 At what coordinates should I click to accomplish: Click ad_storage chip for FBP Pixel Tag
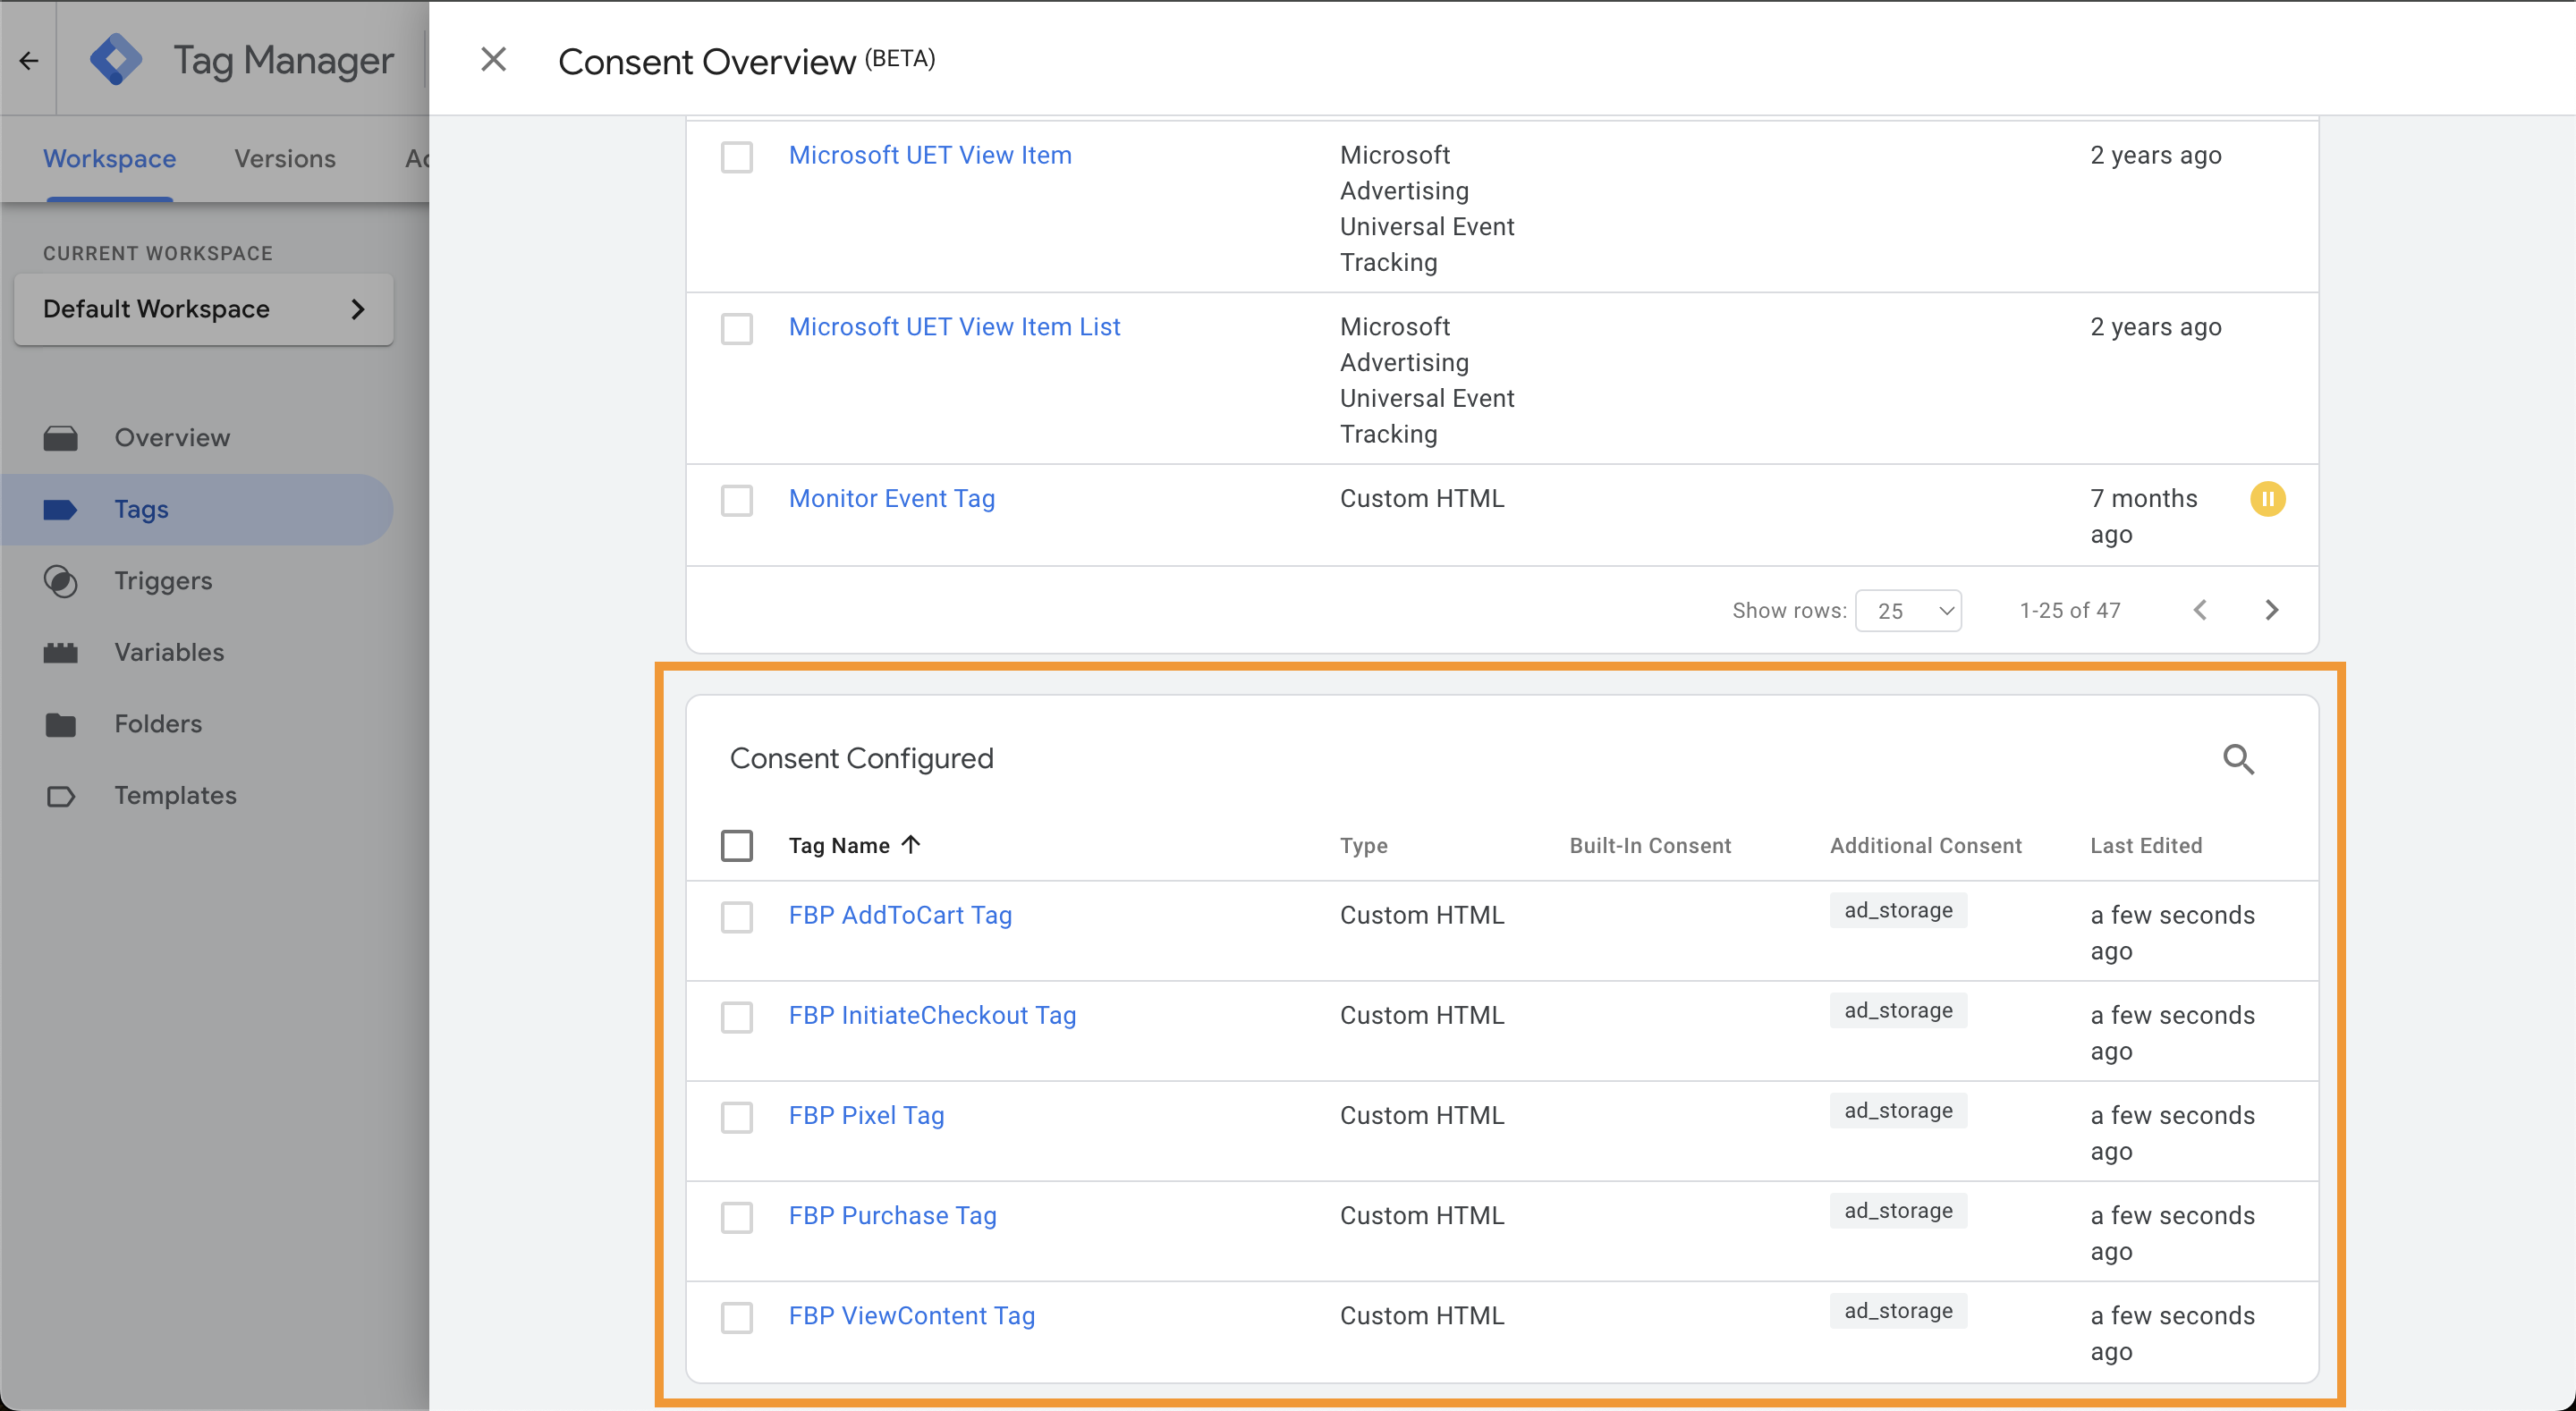(1898, 1110)
